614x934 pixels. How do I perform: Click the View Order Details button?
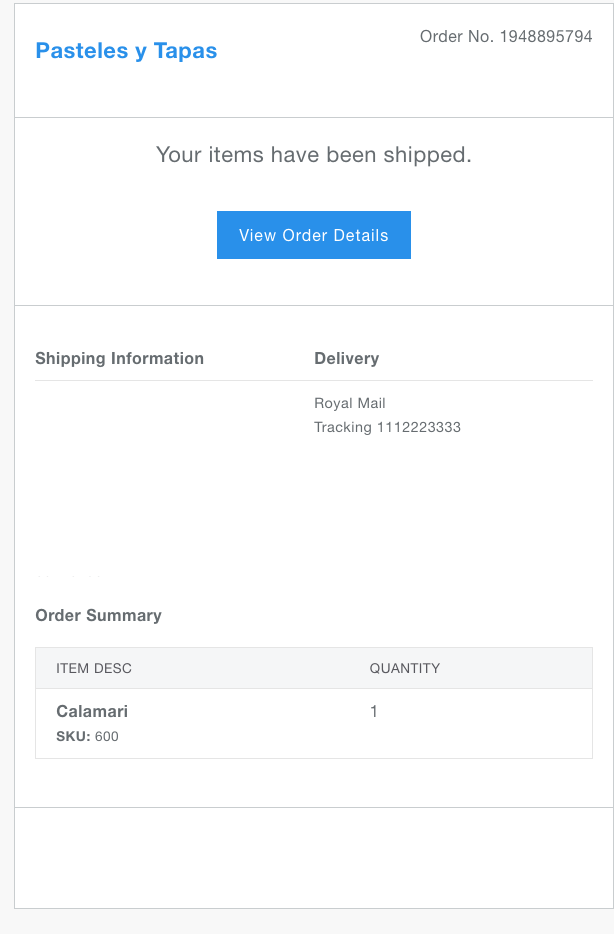[x=313, y=235]
